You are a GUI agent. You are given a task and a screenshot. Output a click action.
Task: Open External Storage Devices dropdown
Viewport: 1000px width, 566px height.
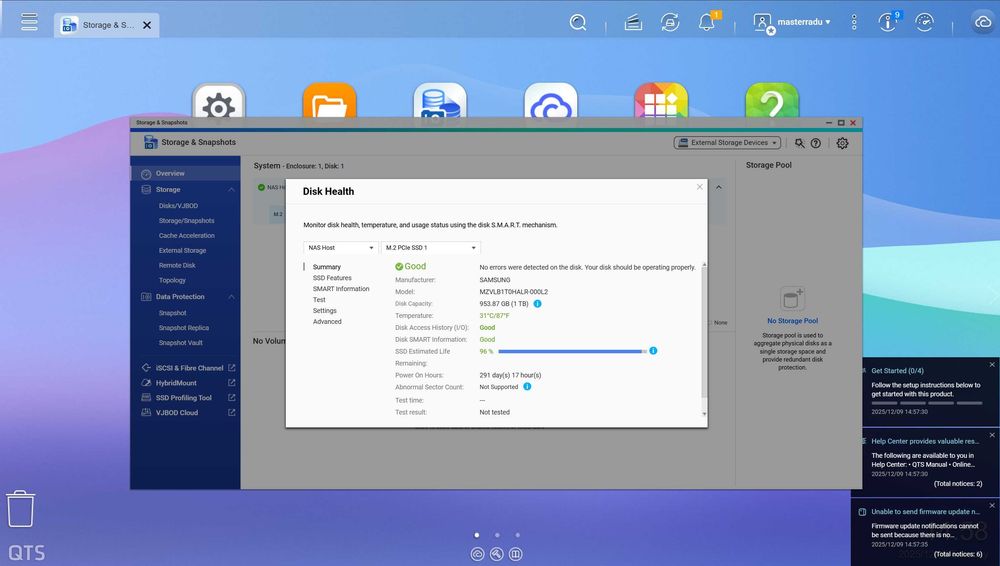(728, 143)
